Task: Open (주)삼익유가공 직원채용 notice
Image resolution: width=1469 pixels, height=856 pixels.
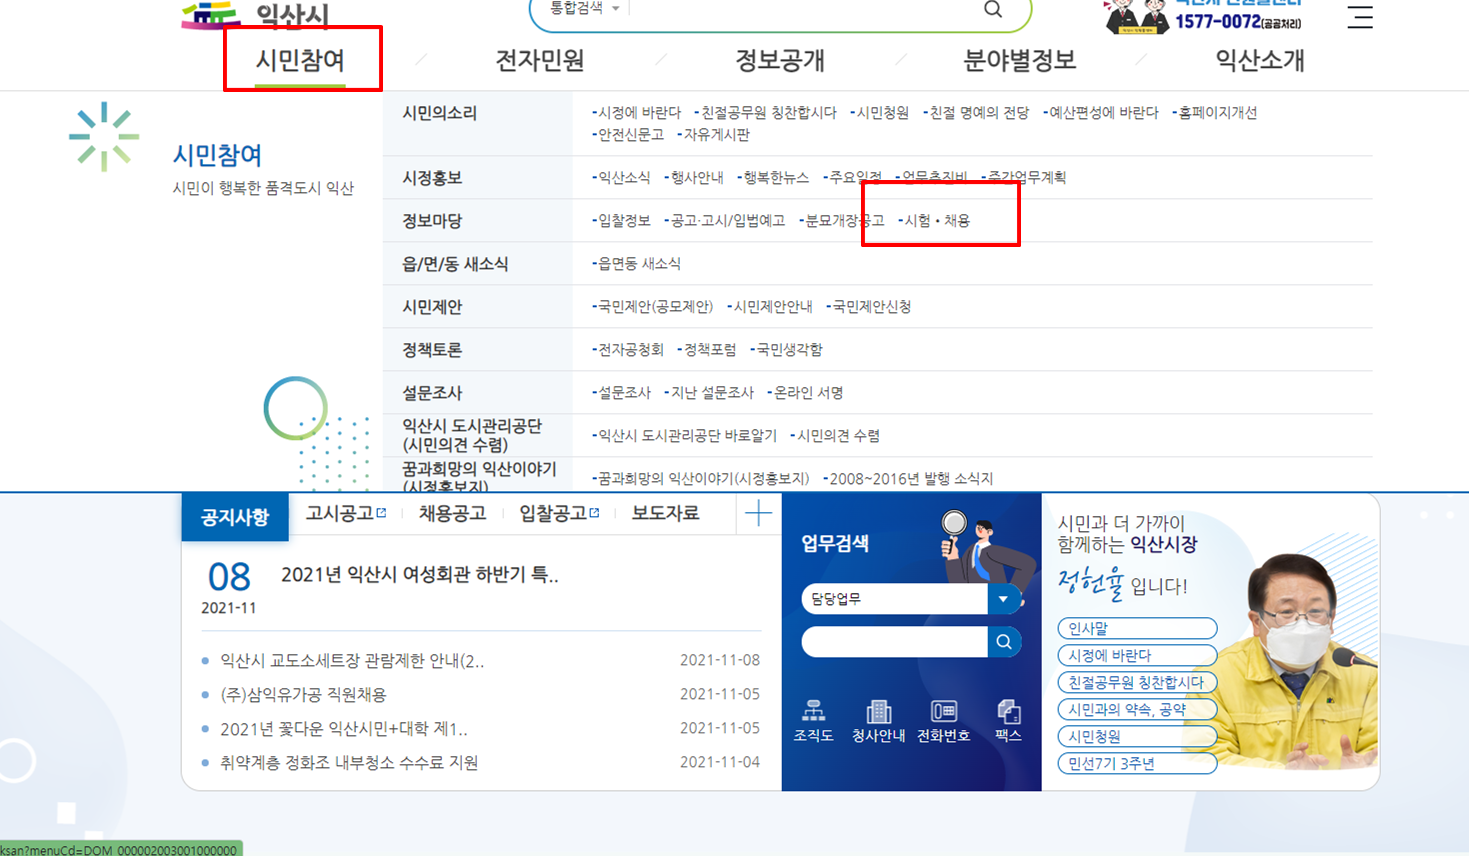Action: 303,695
